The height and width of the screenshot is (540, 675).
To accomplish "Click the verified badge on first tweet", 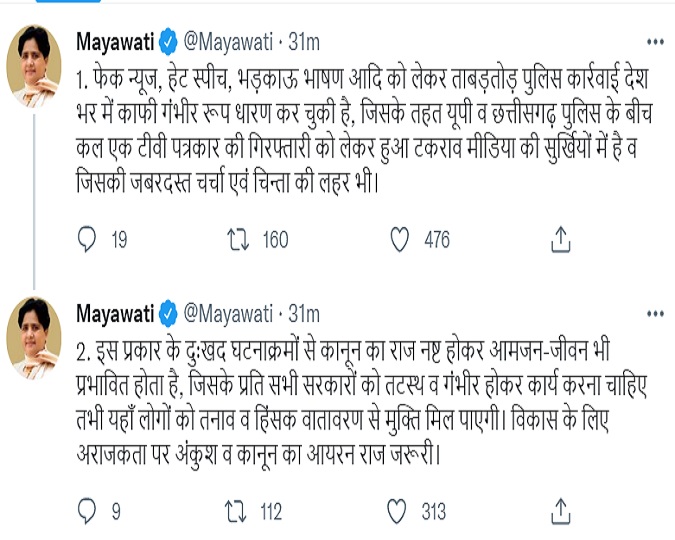I will 167,42.
